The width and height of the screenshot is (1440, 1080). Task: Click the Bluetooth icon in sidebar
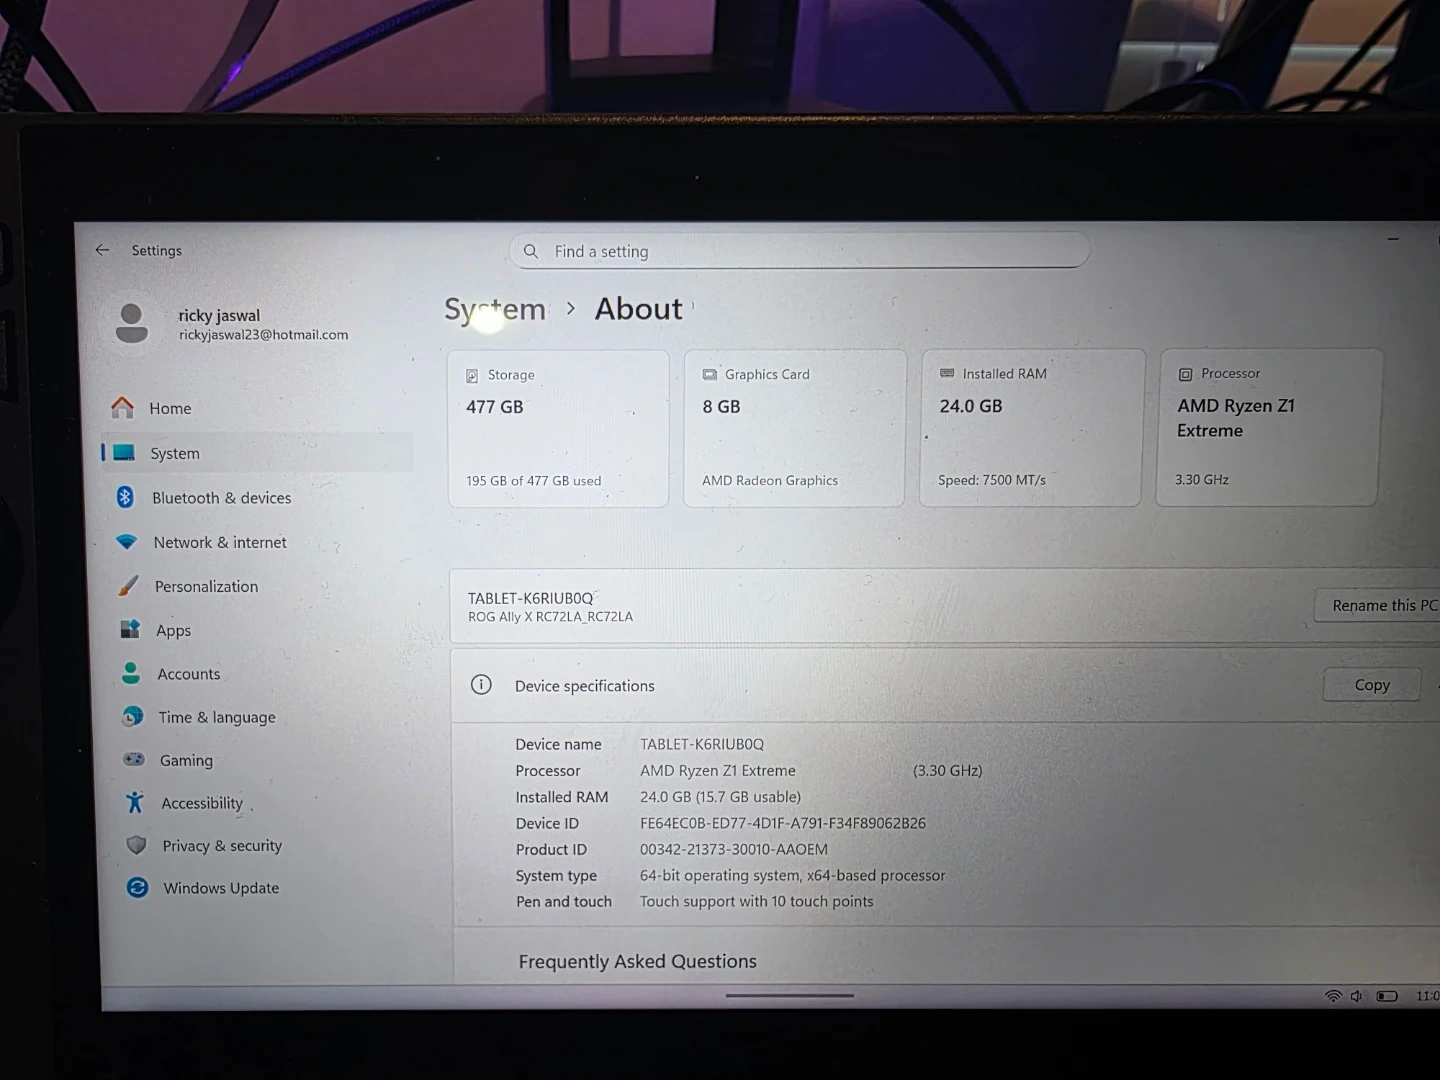pyautogui.click(x=125, y=497)
